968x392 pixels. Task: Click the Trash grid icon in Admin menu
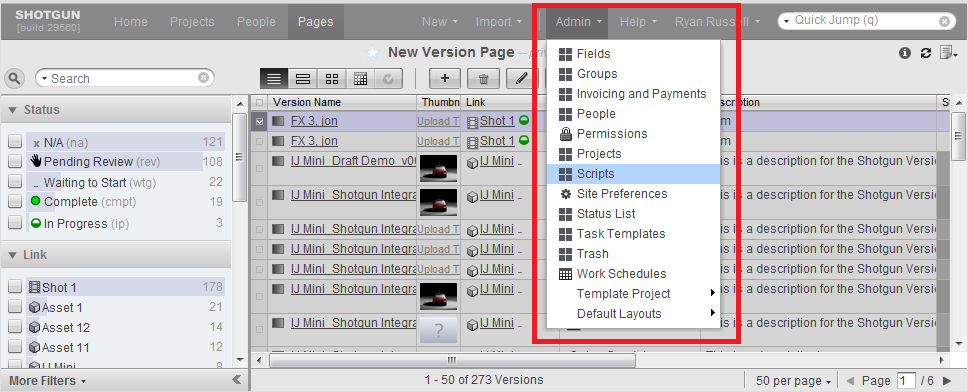point(565,254)
